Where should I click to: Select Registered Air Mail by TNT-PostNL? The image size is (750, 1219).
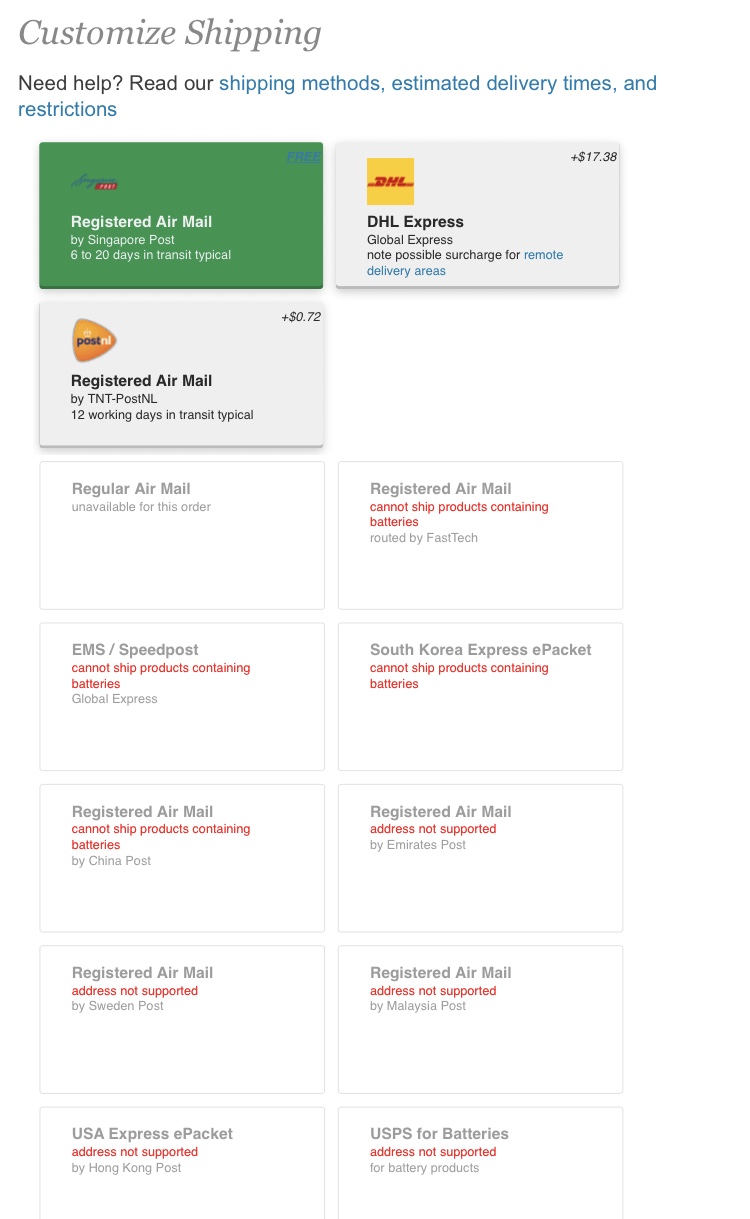pos(181,395)
